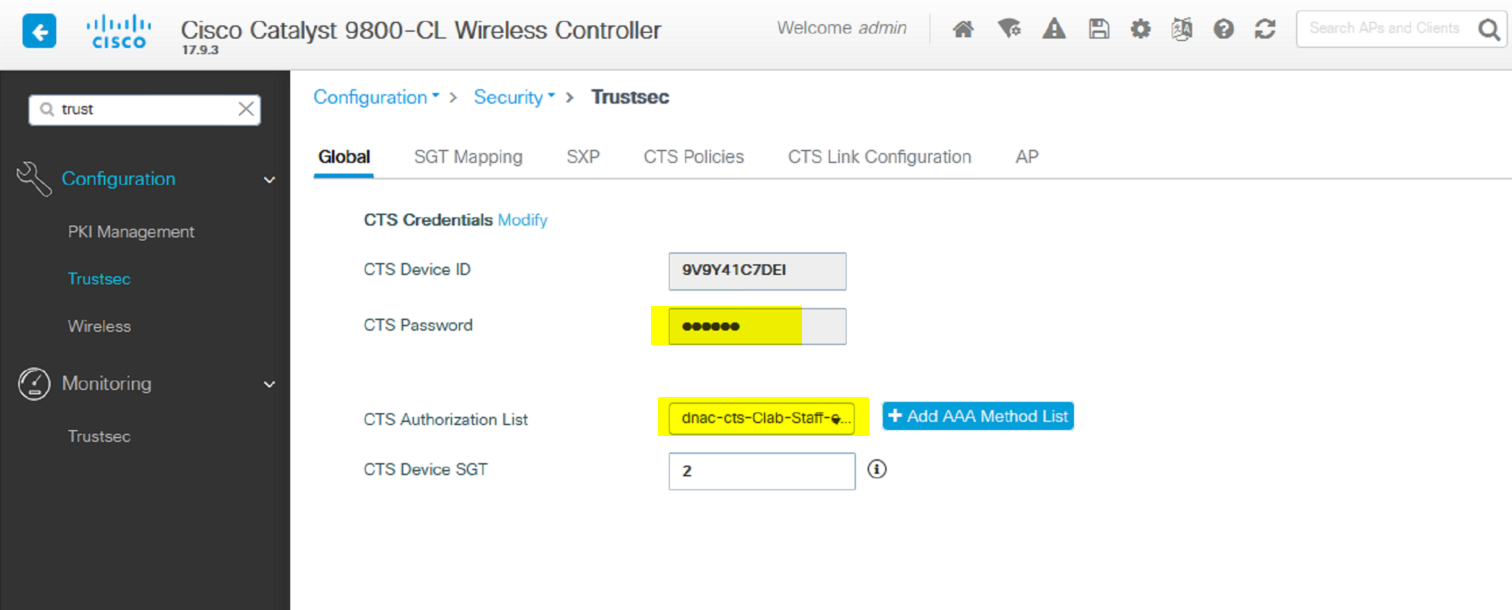Screen dimensions: 1512x610
Task: Switch to the CTS Policies tab
Action: (694, 157)
